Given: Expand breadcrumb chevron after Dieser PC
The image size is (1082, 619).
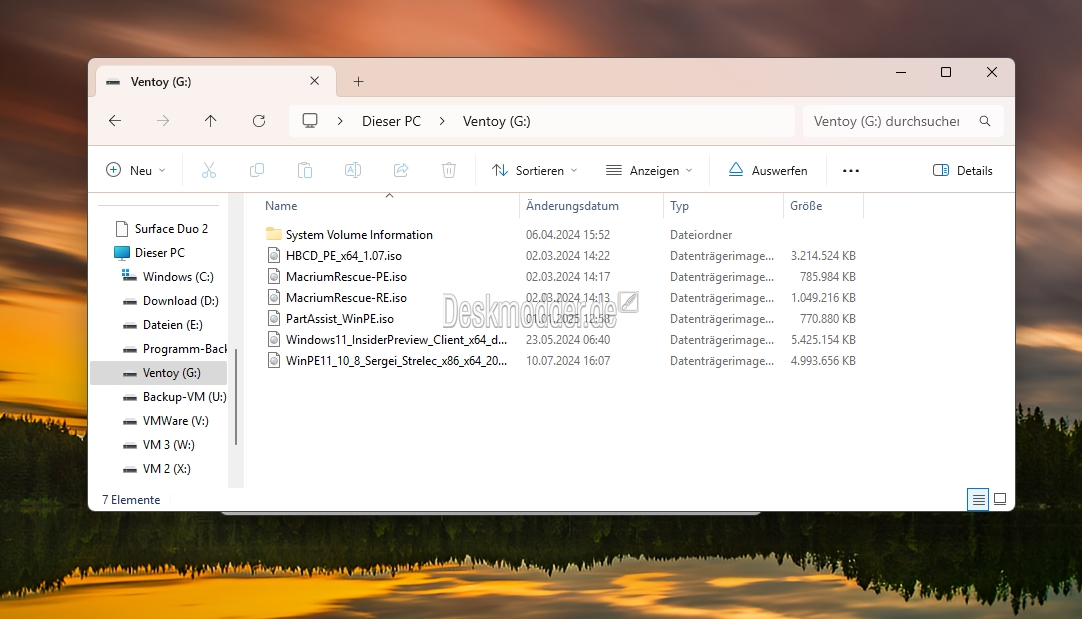Looking at the screenshot, I should [x=442, y=121].
